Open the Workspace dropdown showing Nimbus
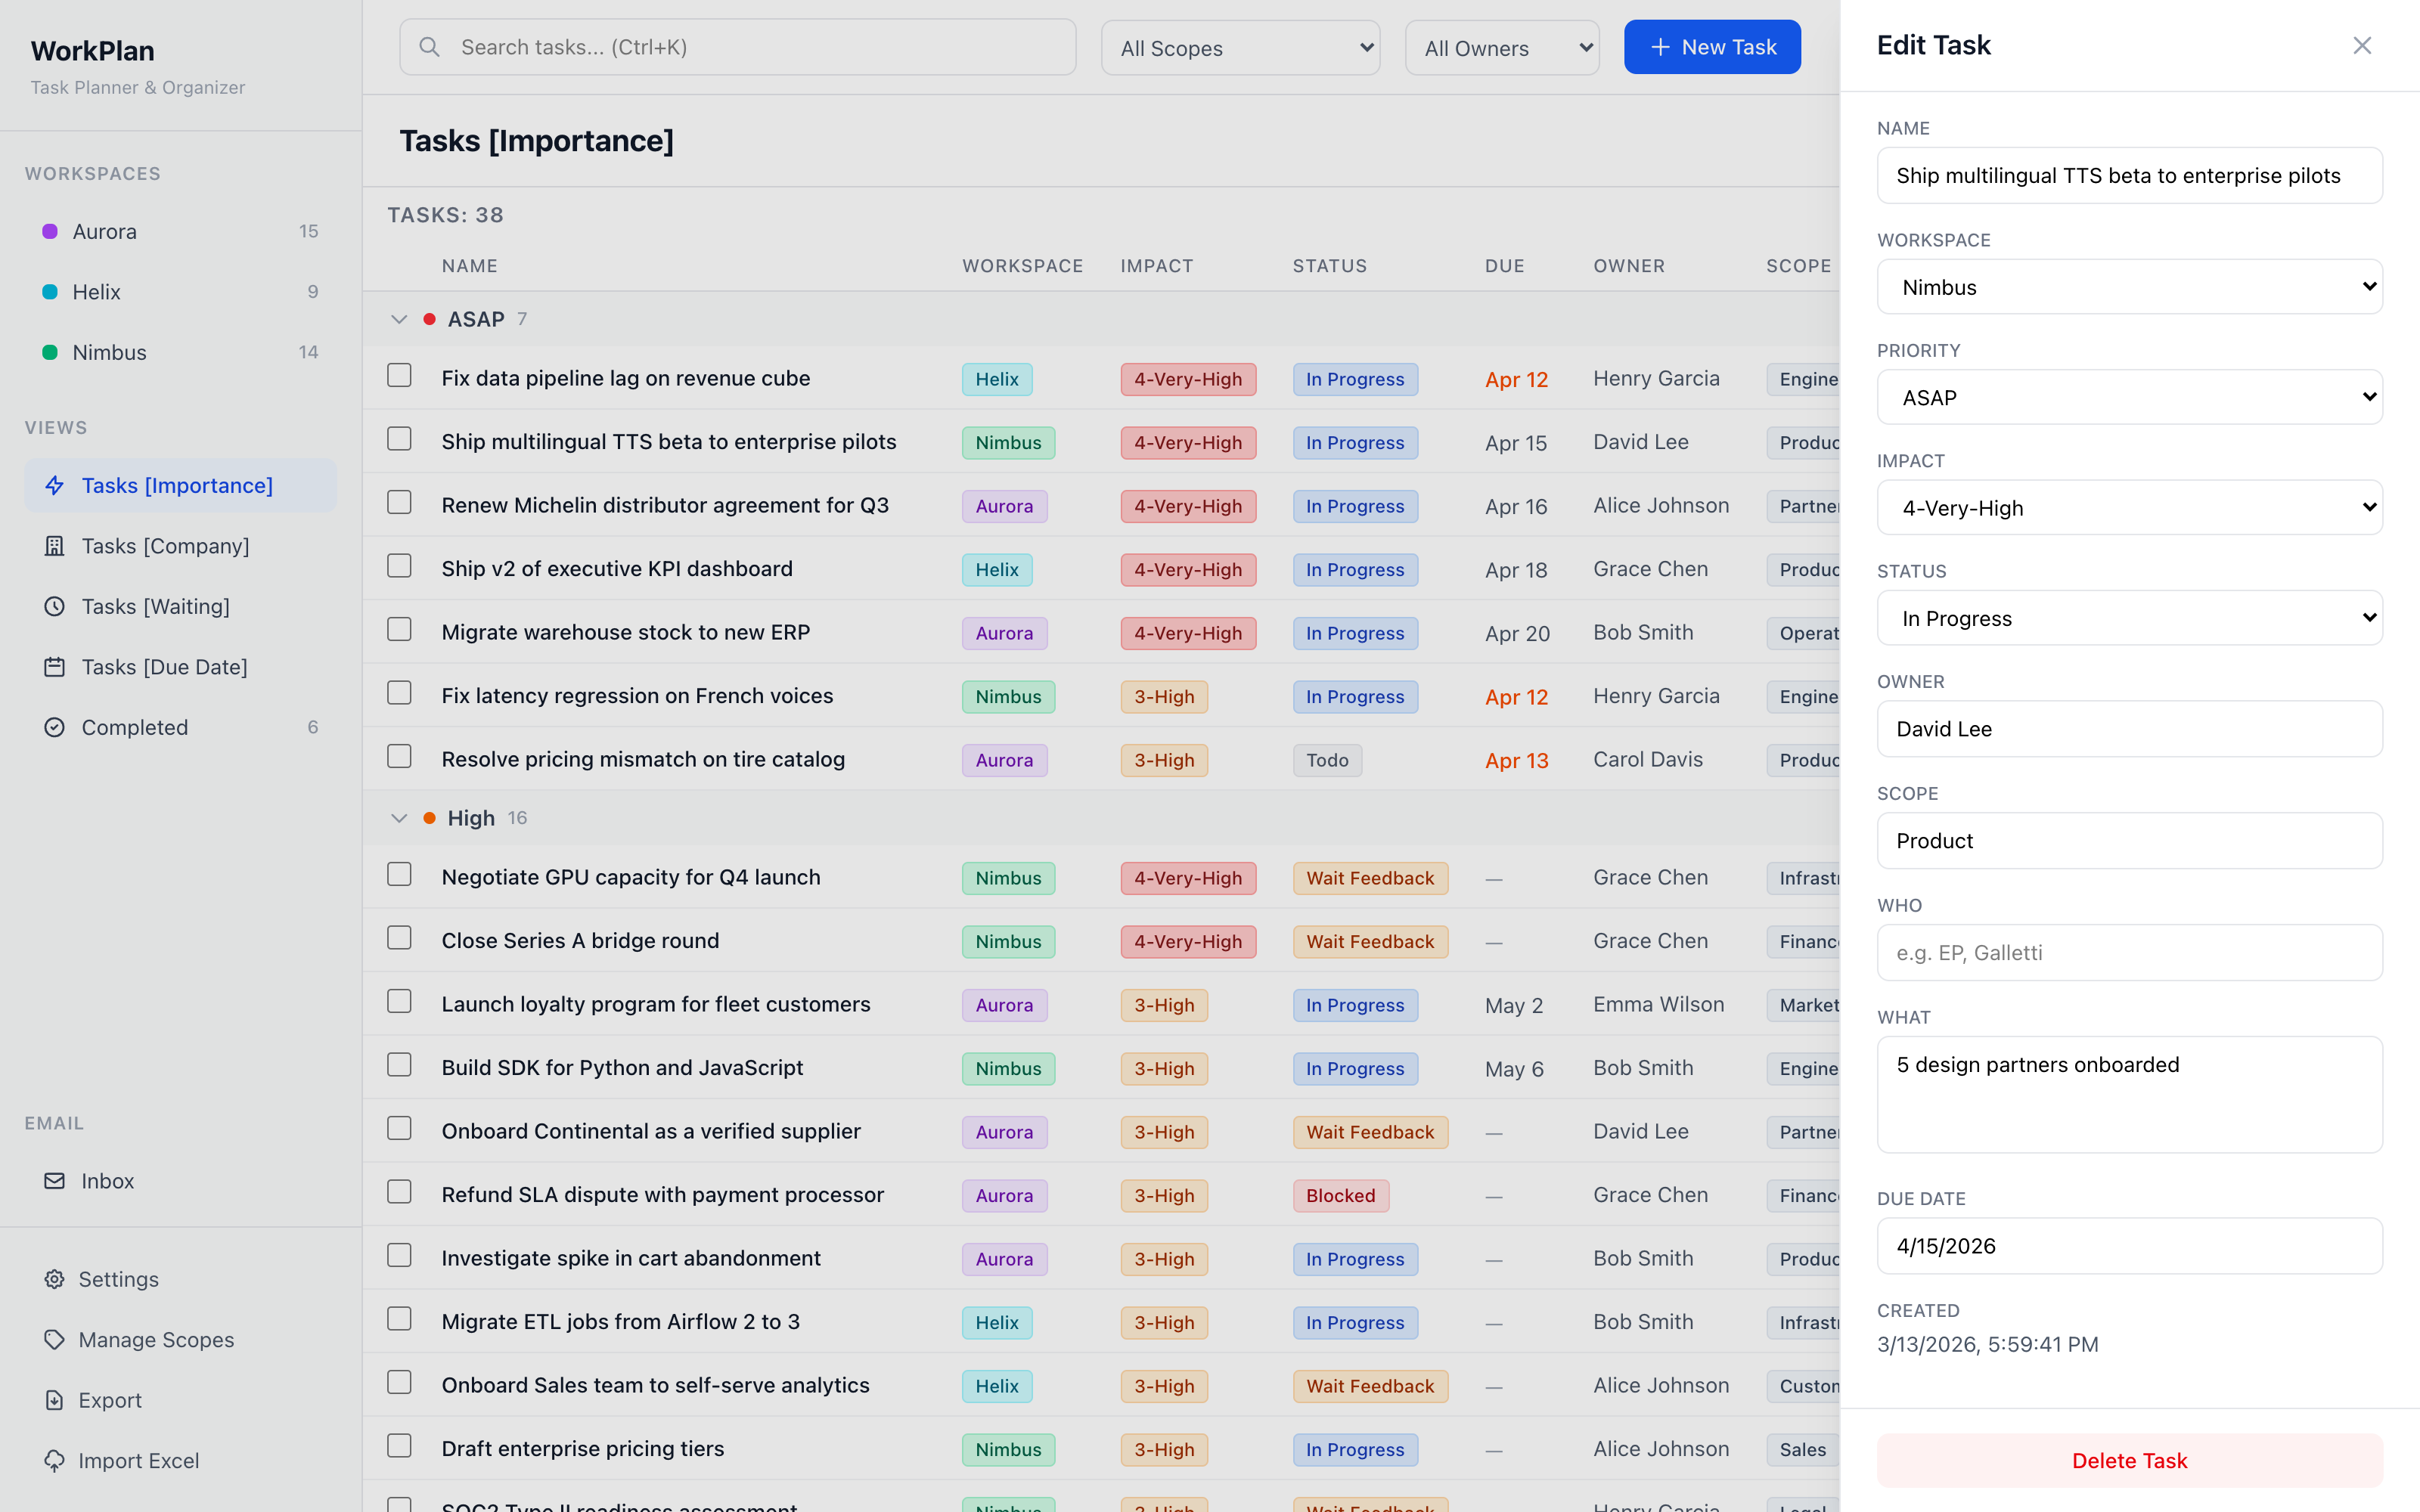Image resolution: width=2420 pixels, height=1512 pixels. tap(2129, 287)
